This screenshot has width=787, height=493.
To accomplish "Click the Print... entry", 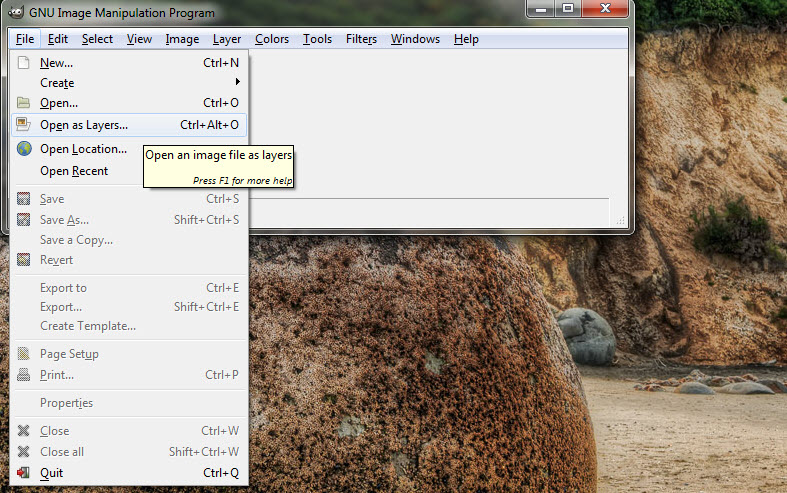I will point(129,375).
